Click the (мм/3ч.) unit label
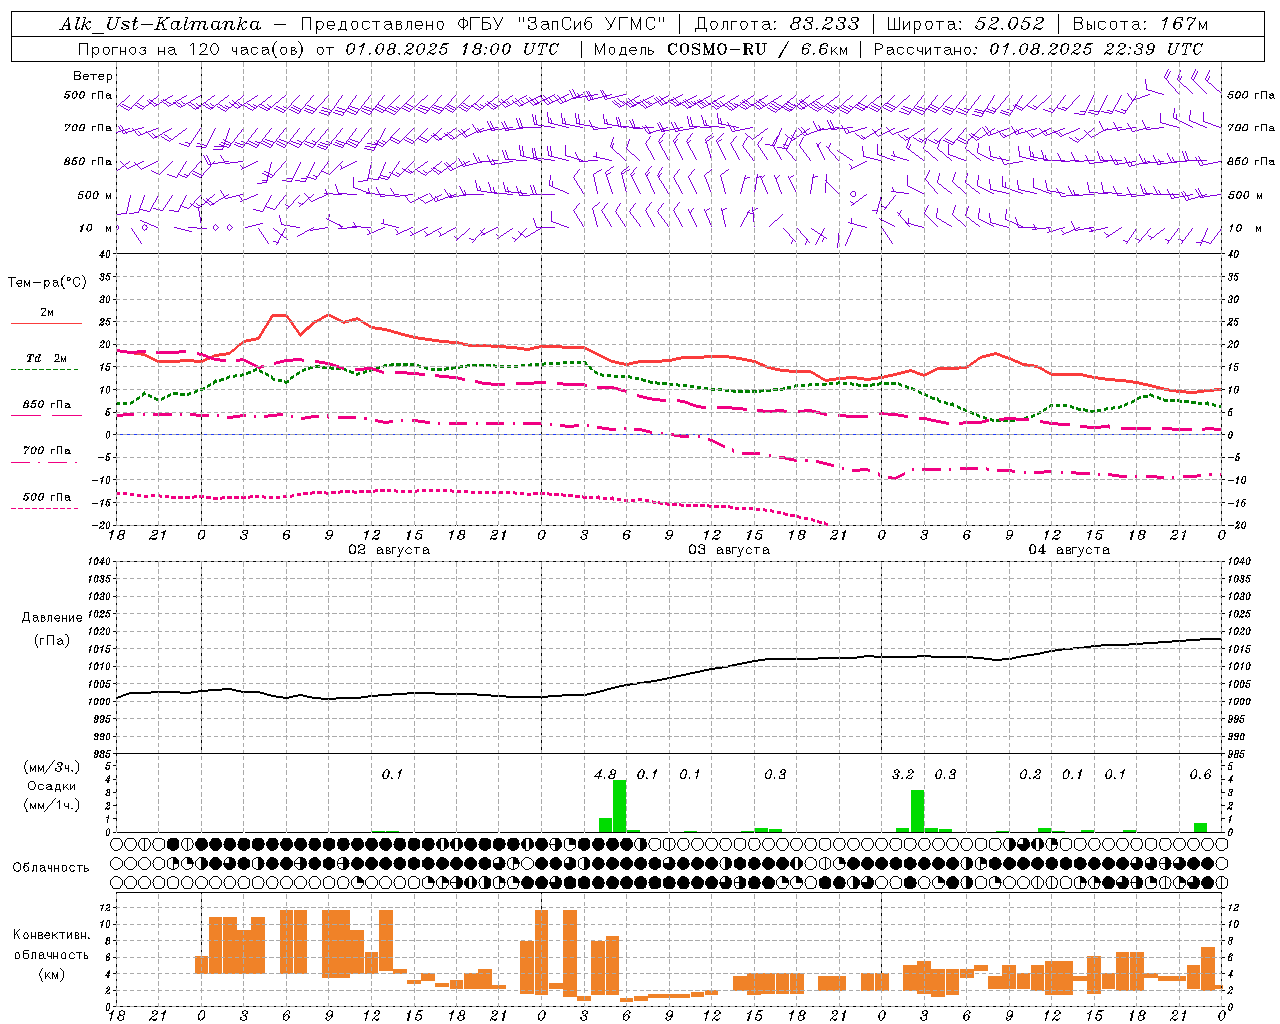 [52, 767]
